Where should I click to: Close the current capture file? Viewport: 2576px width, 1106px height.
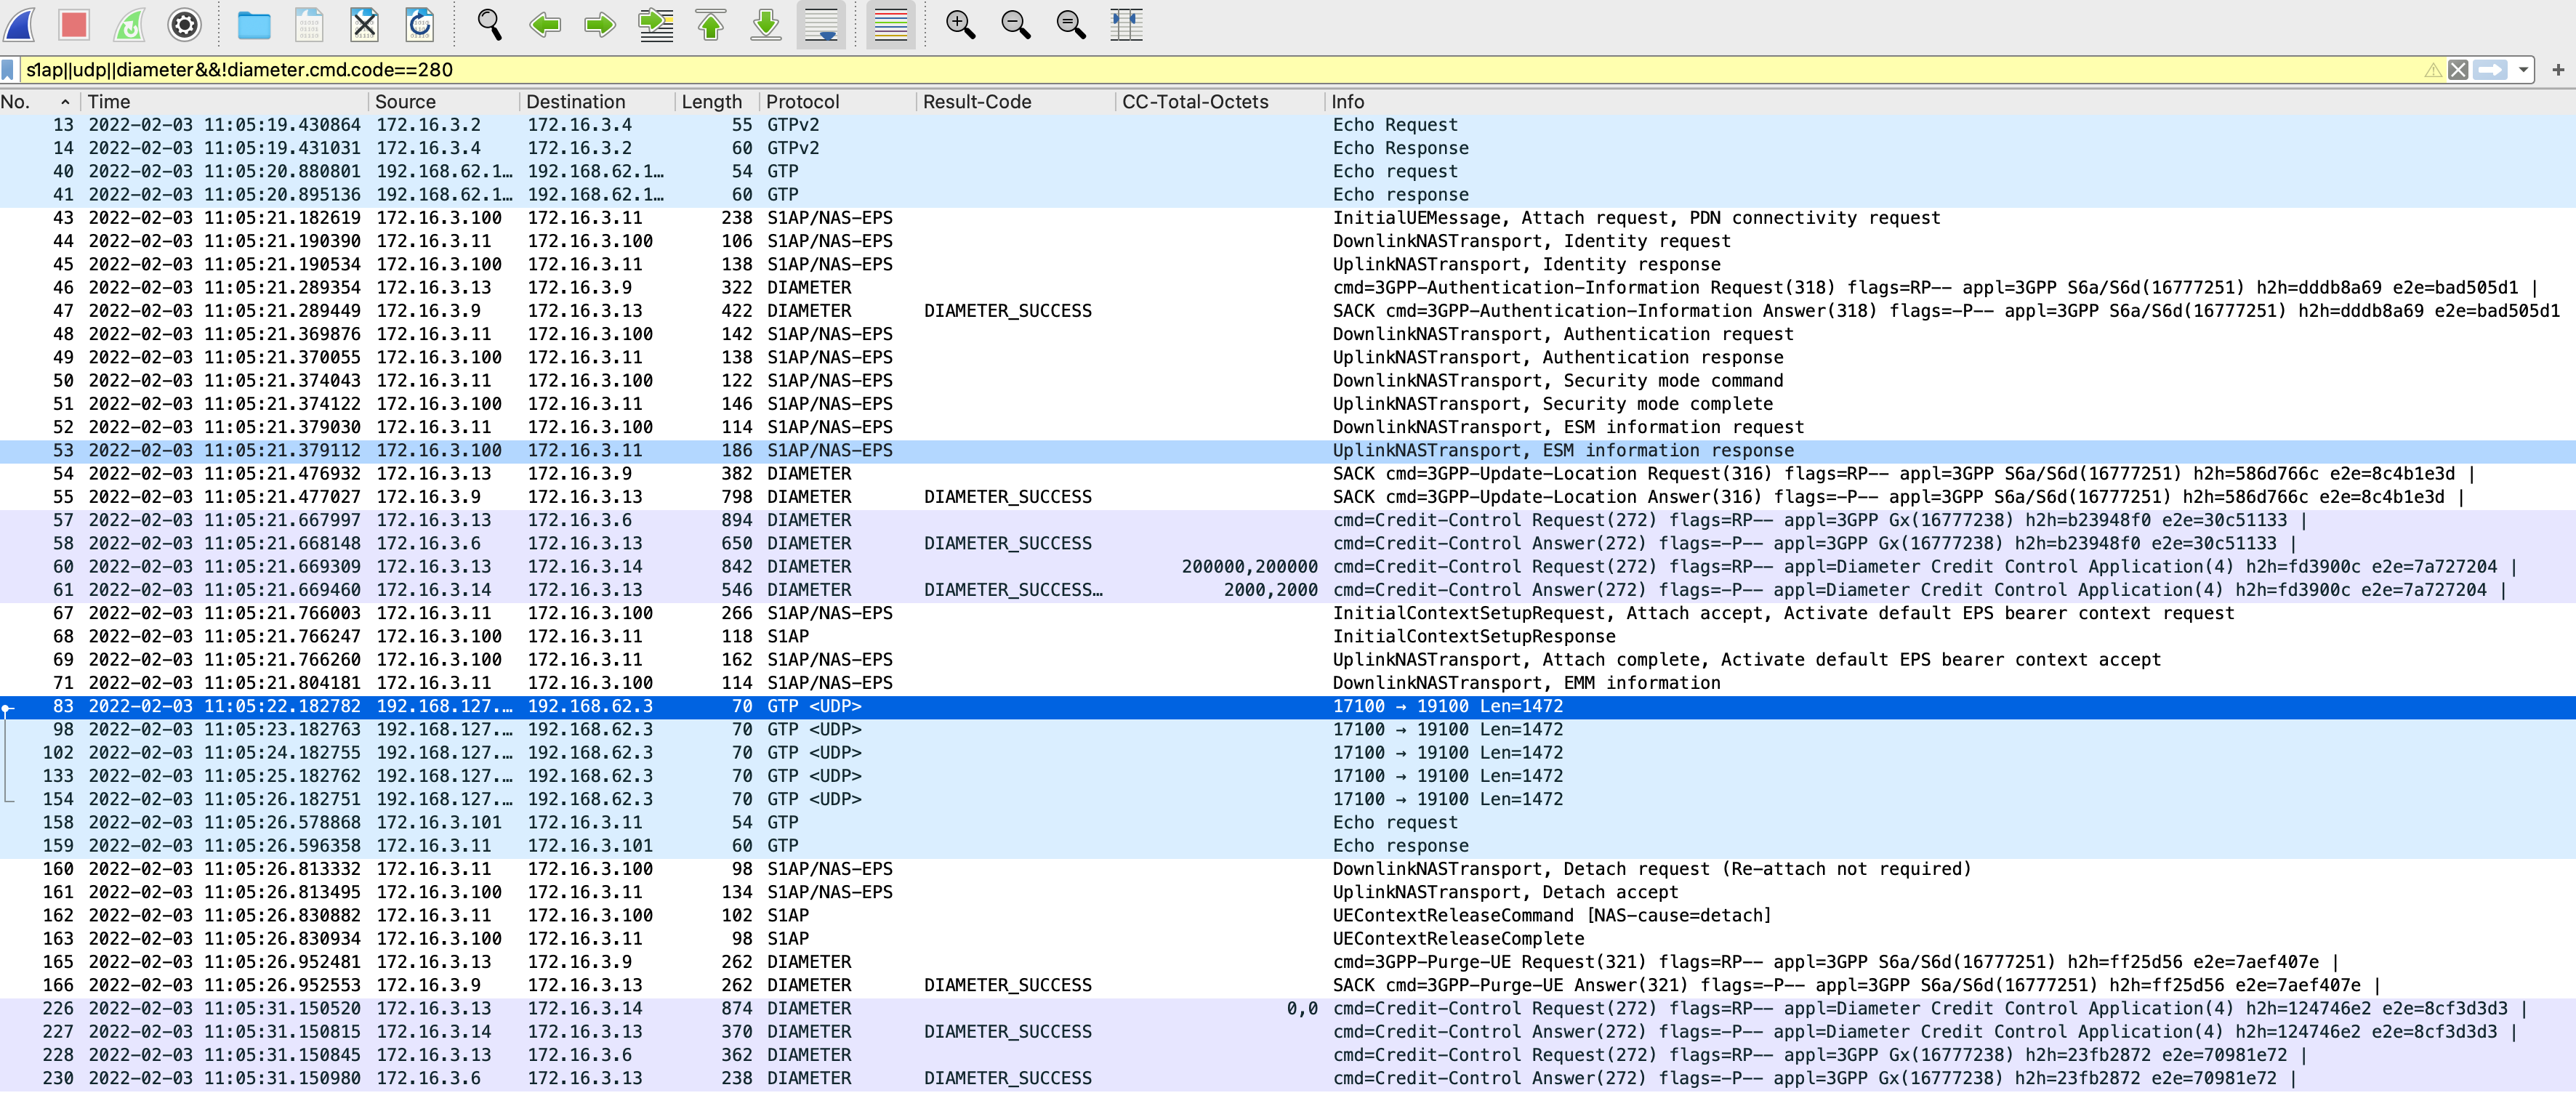coord(364,25)
